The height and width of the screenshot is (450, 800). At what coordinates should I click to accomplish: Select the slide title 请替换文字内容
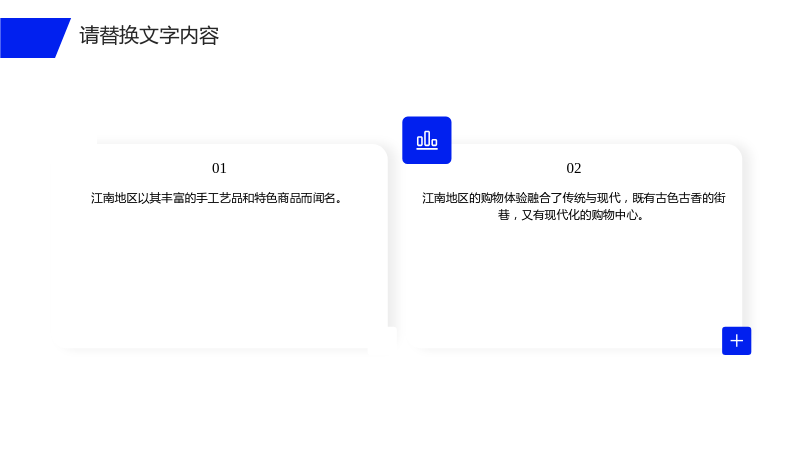149,36
